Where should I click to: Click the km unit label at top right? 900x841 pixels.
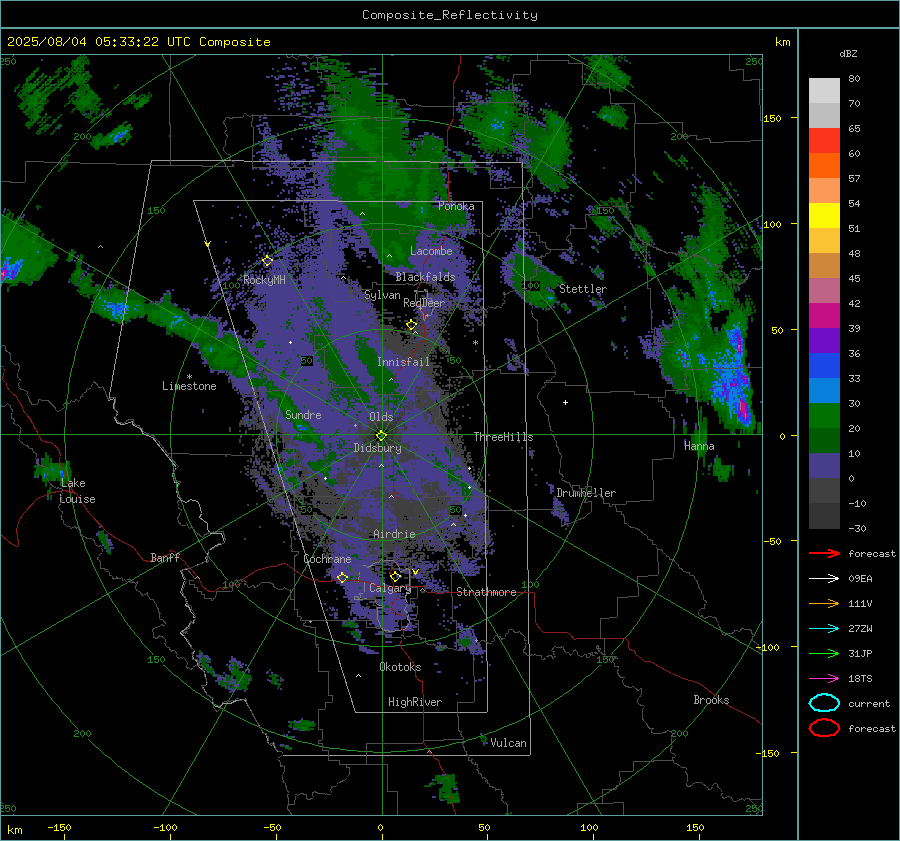782,42
